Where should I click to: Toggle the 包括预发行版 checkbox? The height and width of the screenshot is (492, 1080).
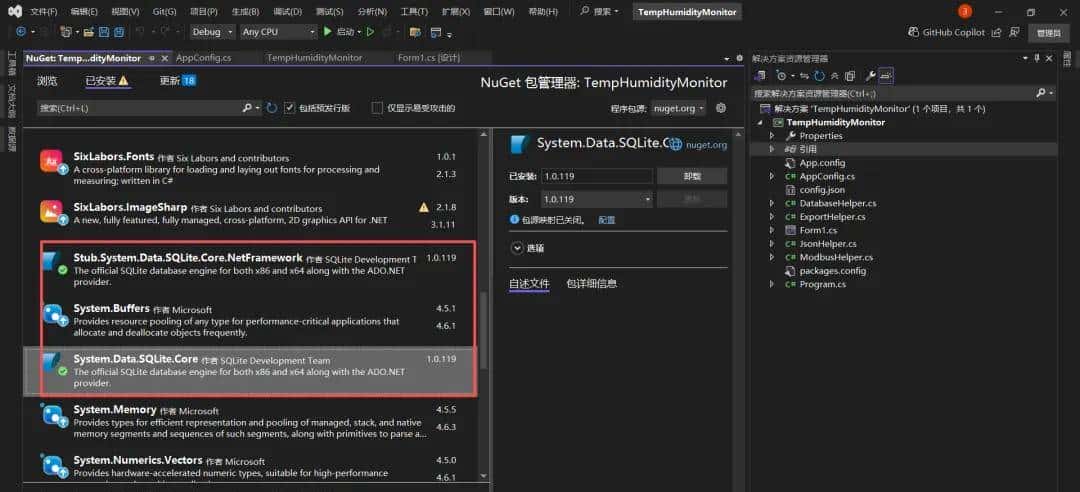click(x=290, y=107)
